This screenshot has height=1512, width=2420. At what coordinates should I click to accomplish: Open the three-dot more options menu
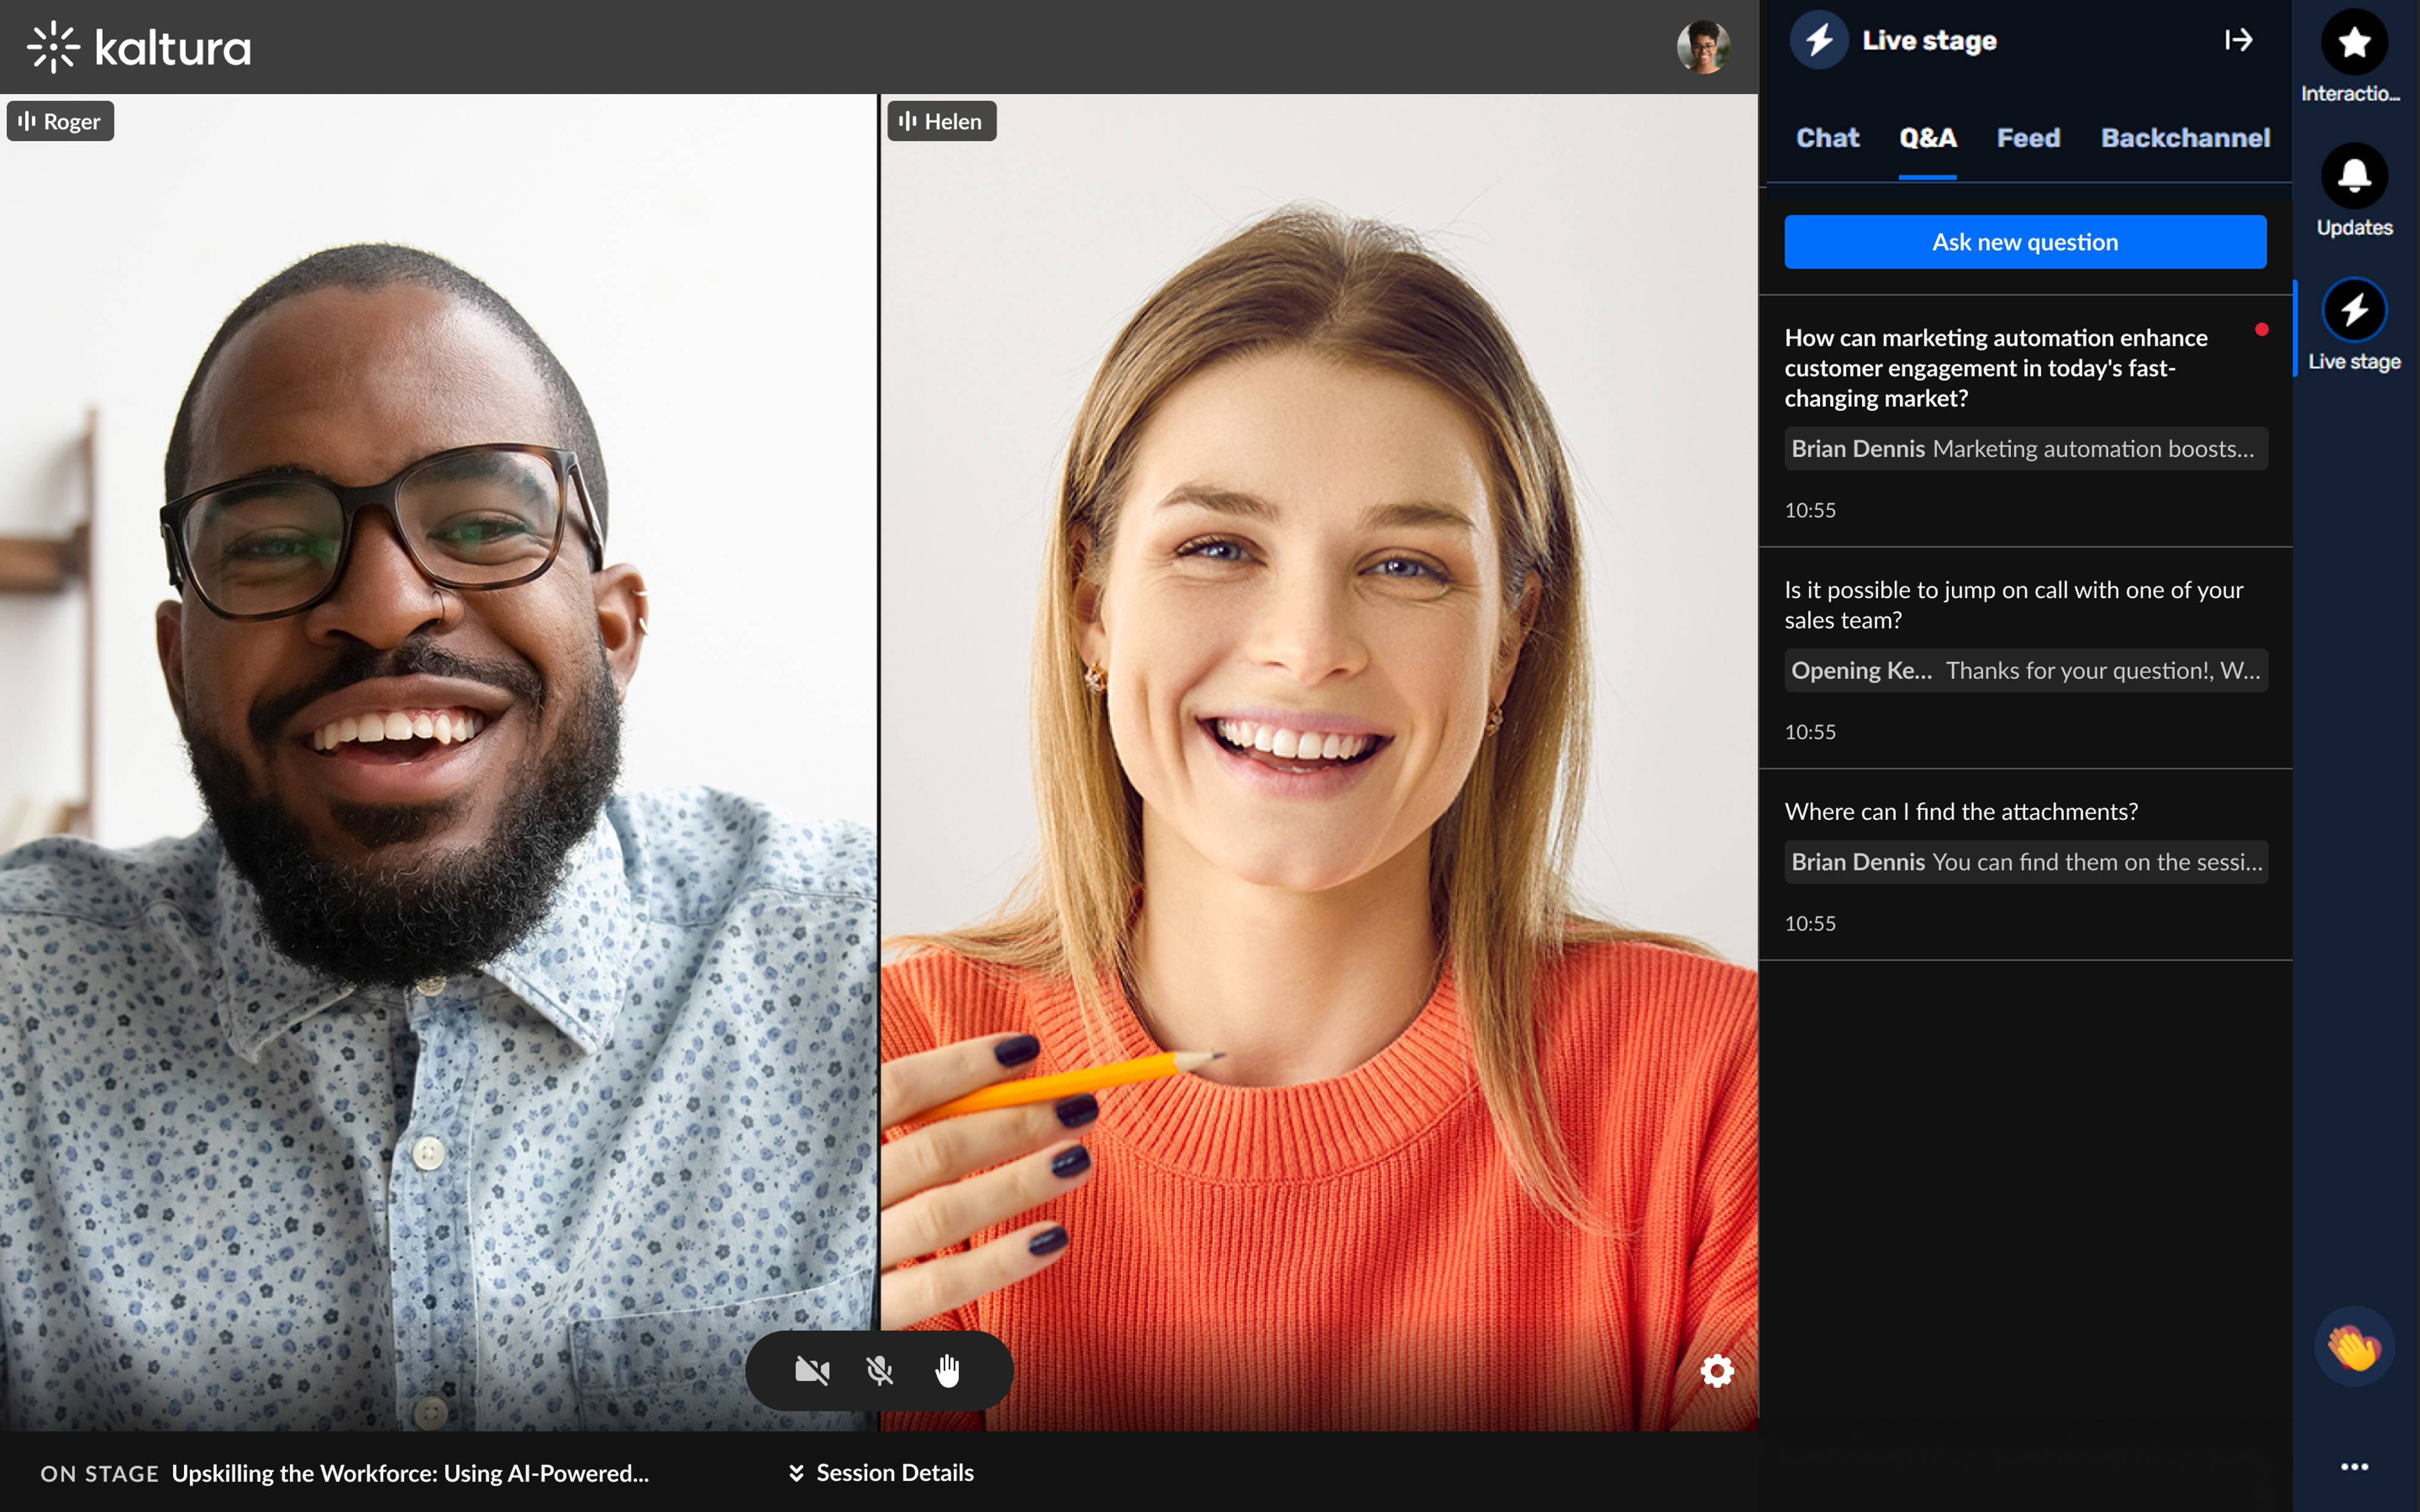[x=2354, y=1466]
